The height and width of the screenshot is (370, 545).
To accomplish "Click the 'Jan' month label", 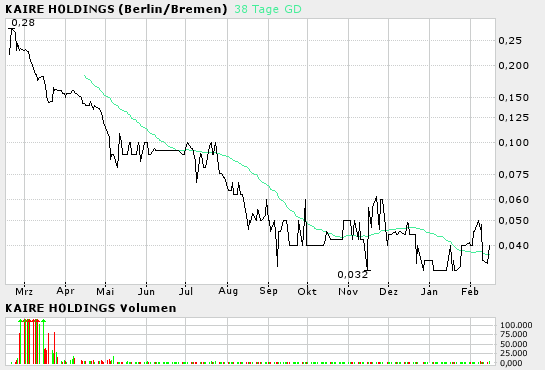I will [x=429, y=291].
